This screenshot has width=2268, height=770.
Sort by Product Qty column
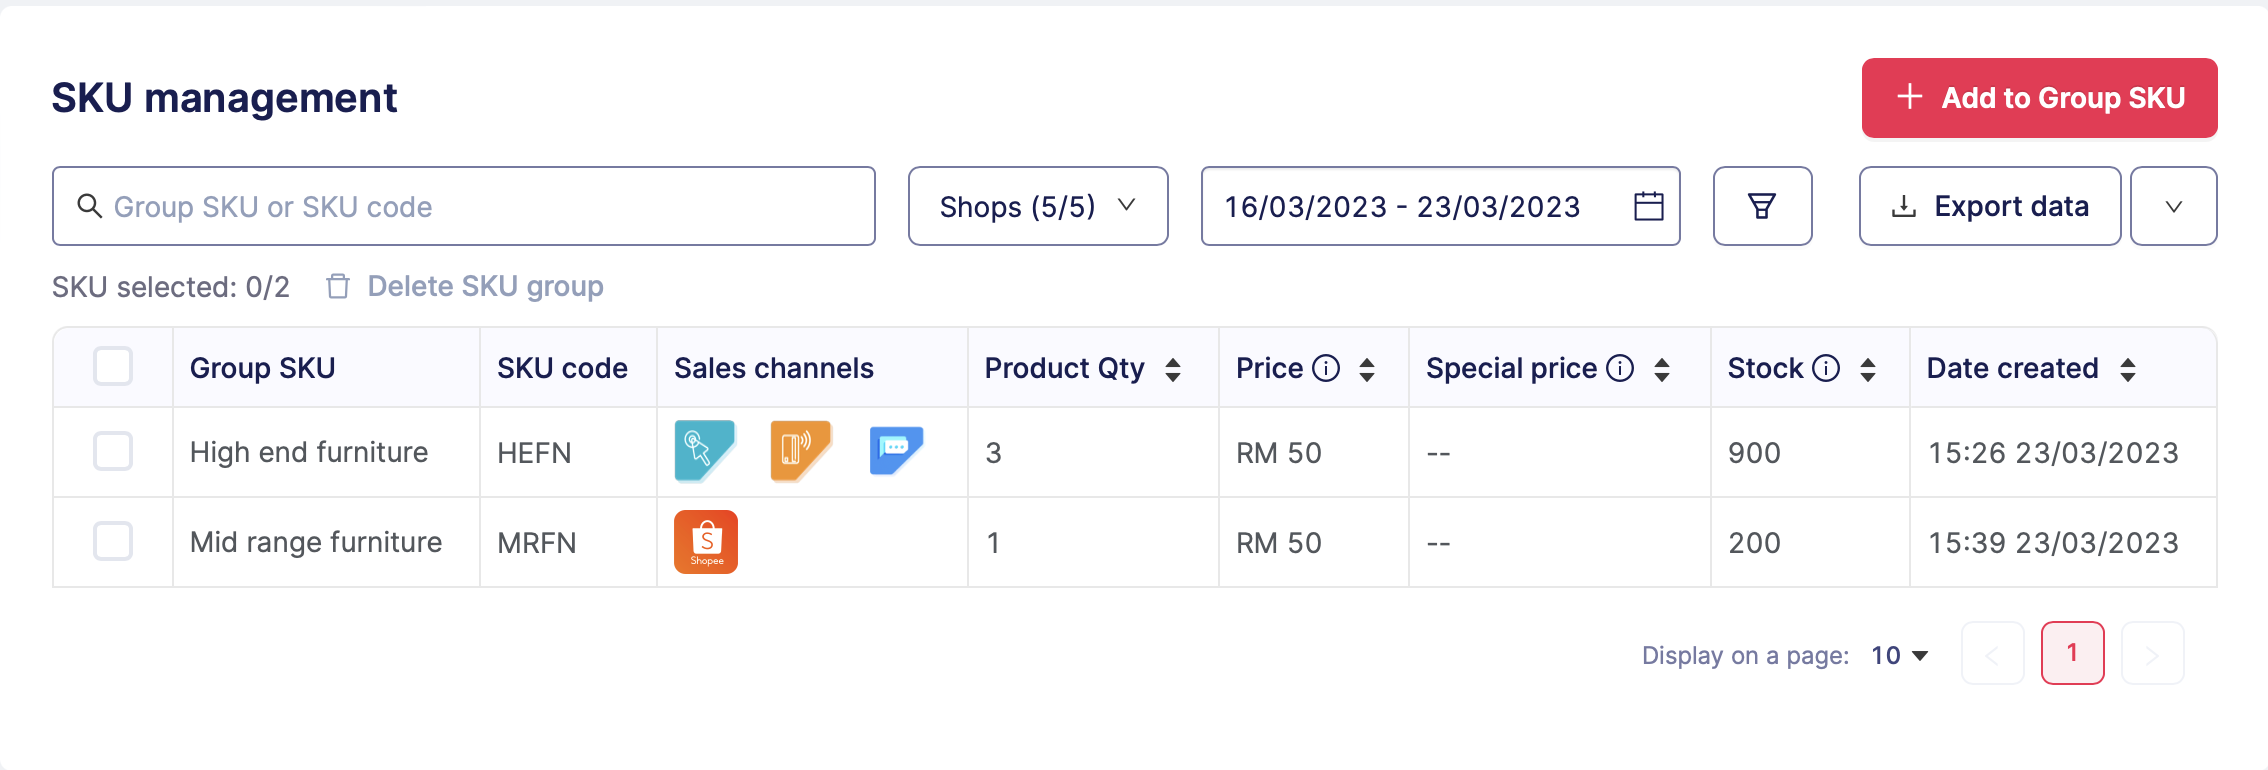[x=1173, y=369]
